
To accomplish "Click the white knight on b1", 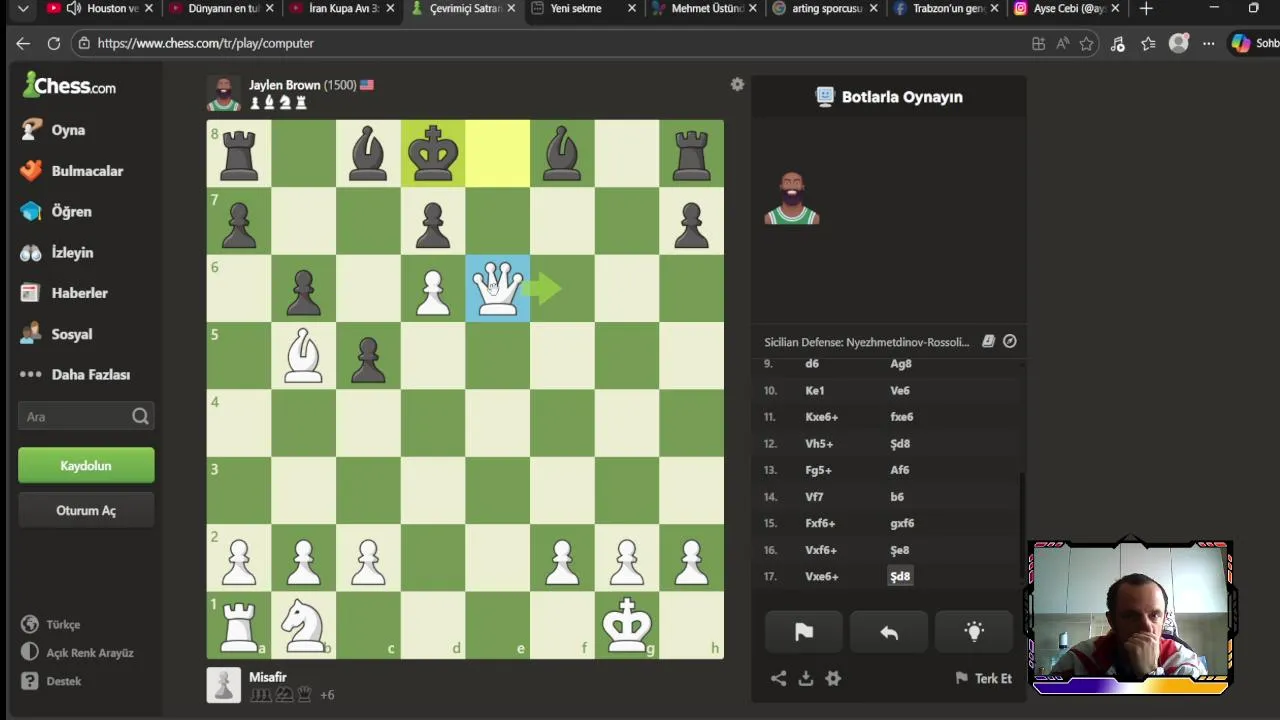I will point(303,625).
